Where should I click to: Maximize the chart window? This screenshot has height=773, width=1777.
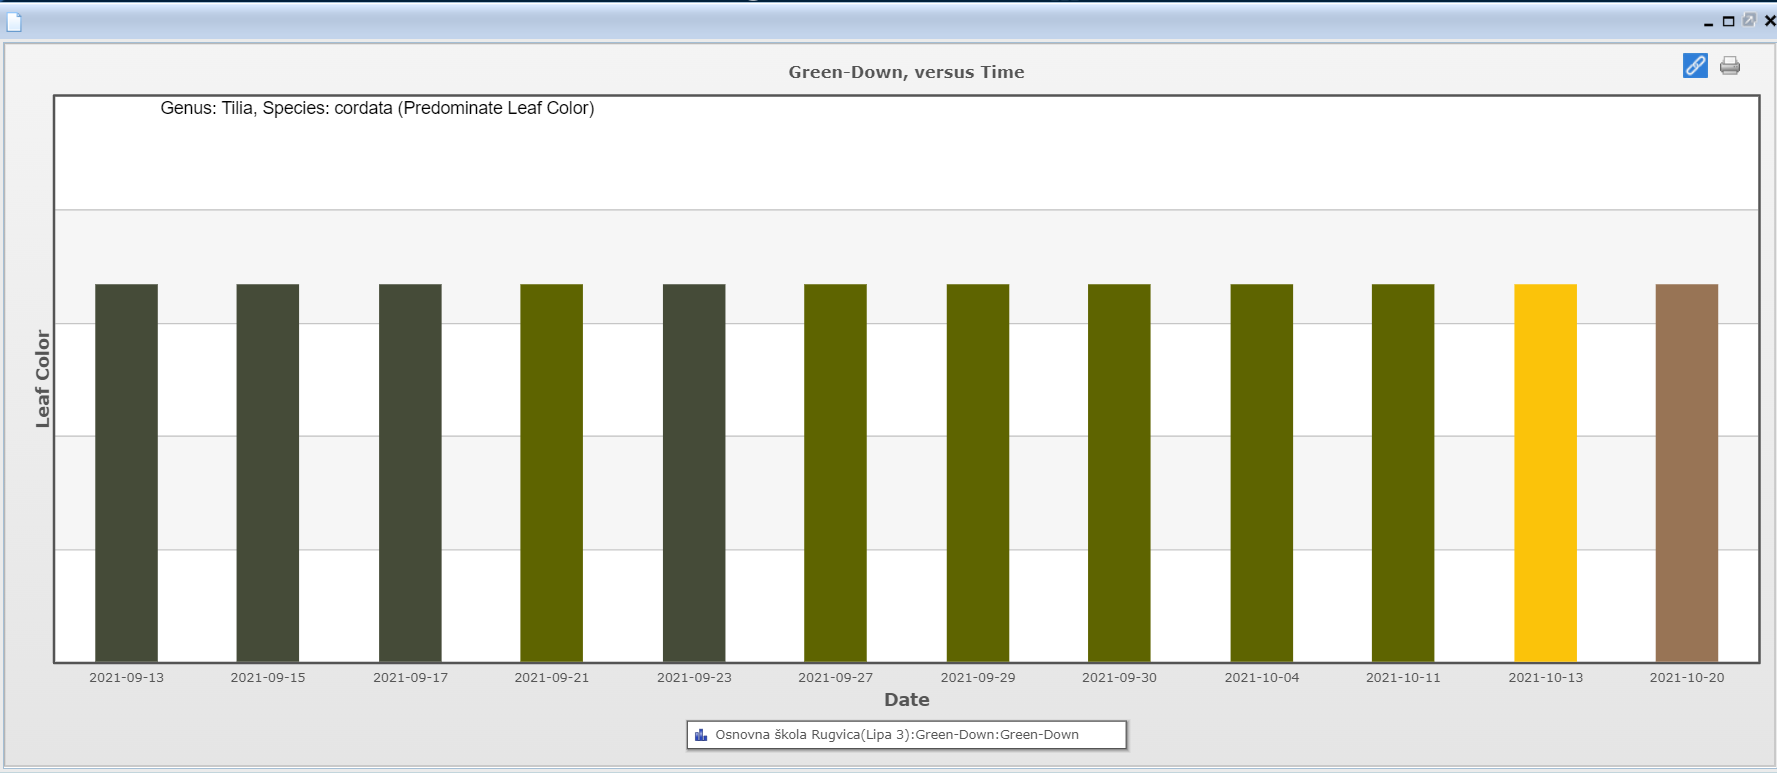(x=1728, y=21)
